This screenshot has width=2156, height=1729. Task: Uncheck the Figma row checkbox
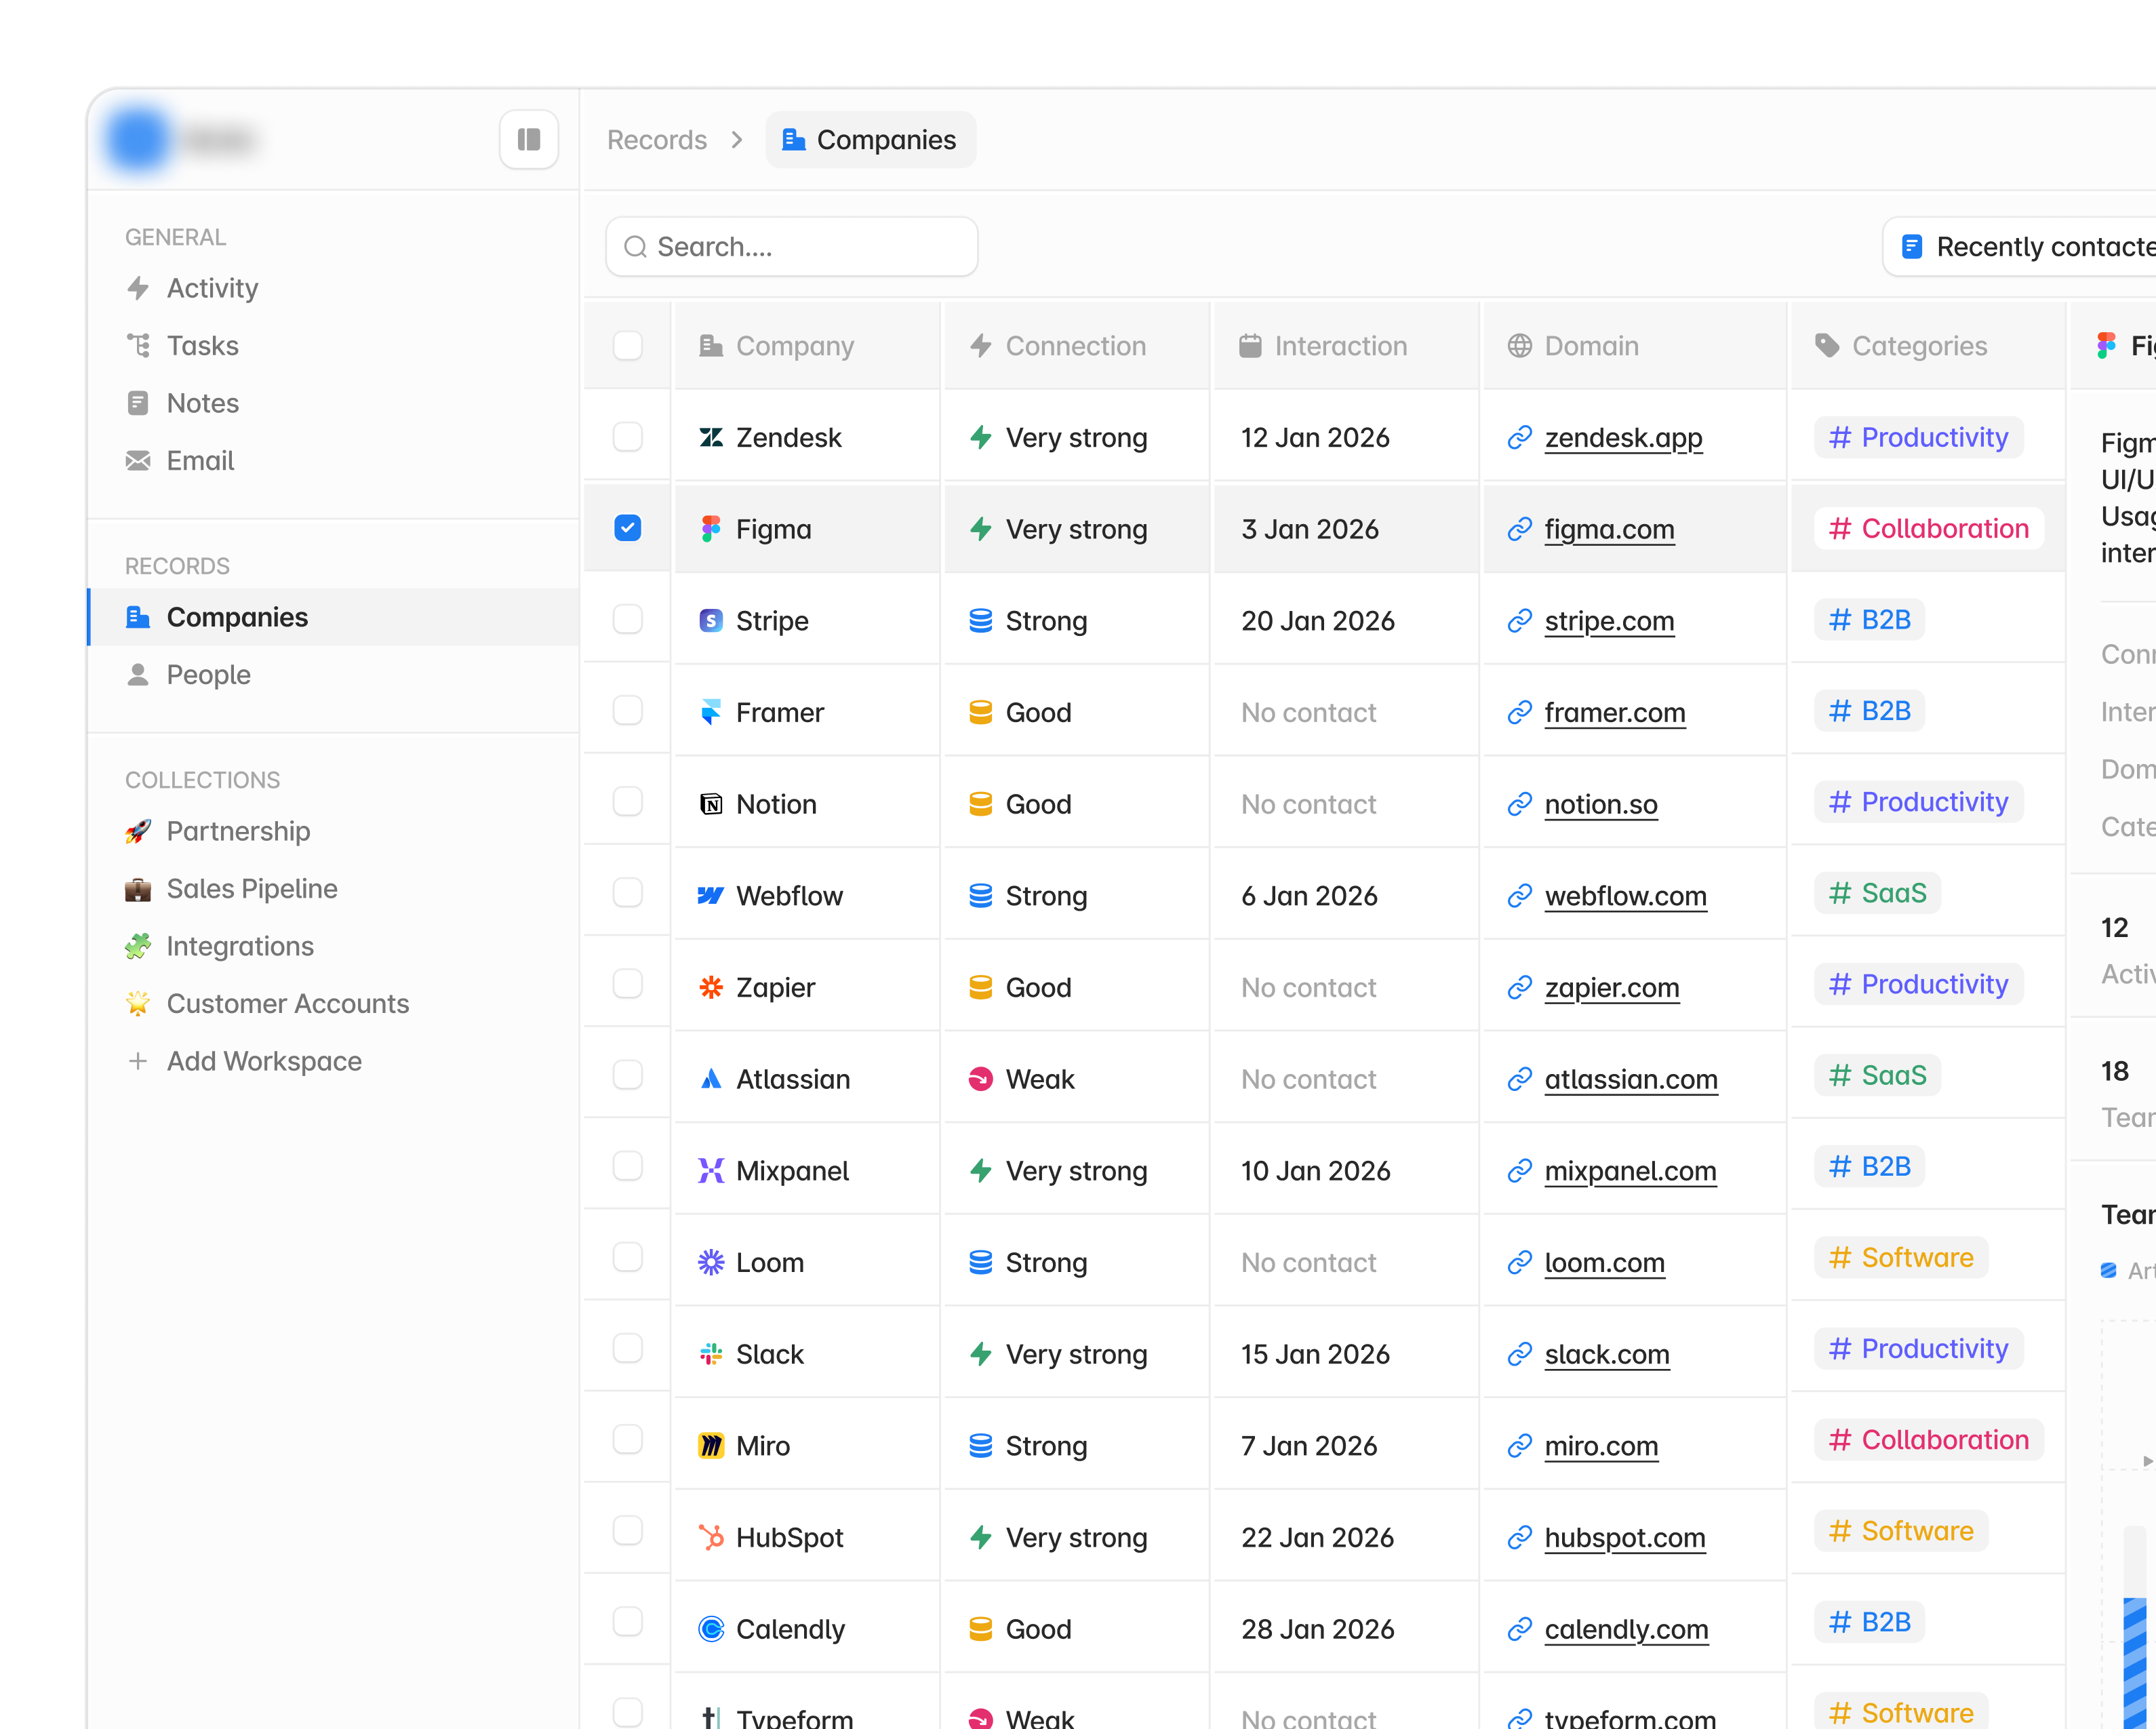point(627,528)
